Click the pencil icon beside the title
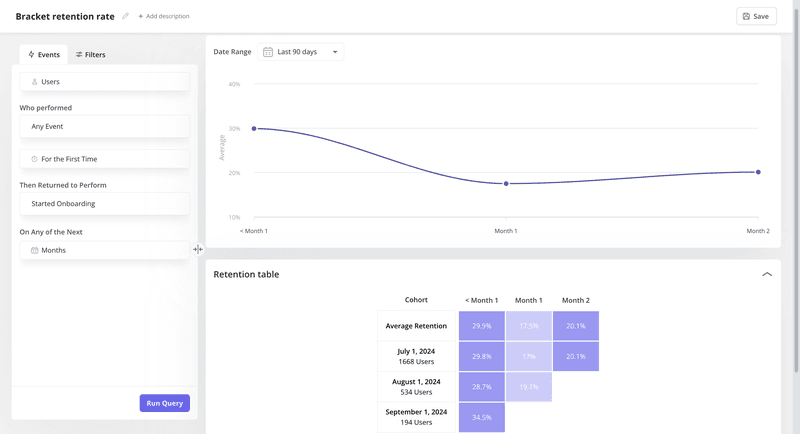800x434 pixels. pyautogui.click(x=126, y=16)
